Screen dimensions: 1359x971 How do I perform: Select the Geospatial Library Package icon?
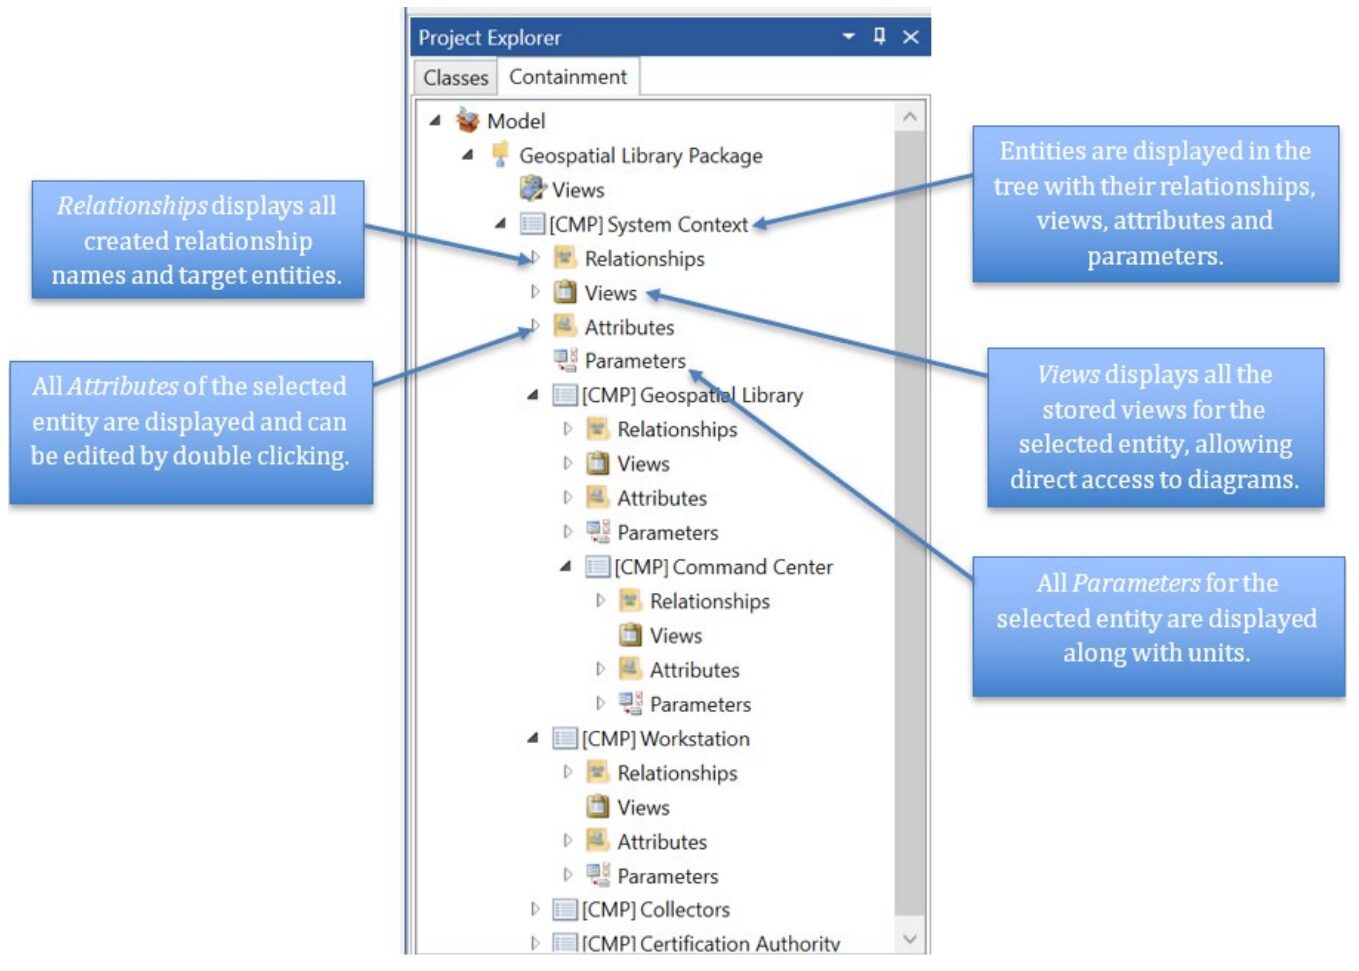tap(500, 155)
